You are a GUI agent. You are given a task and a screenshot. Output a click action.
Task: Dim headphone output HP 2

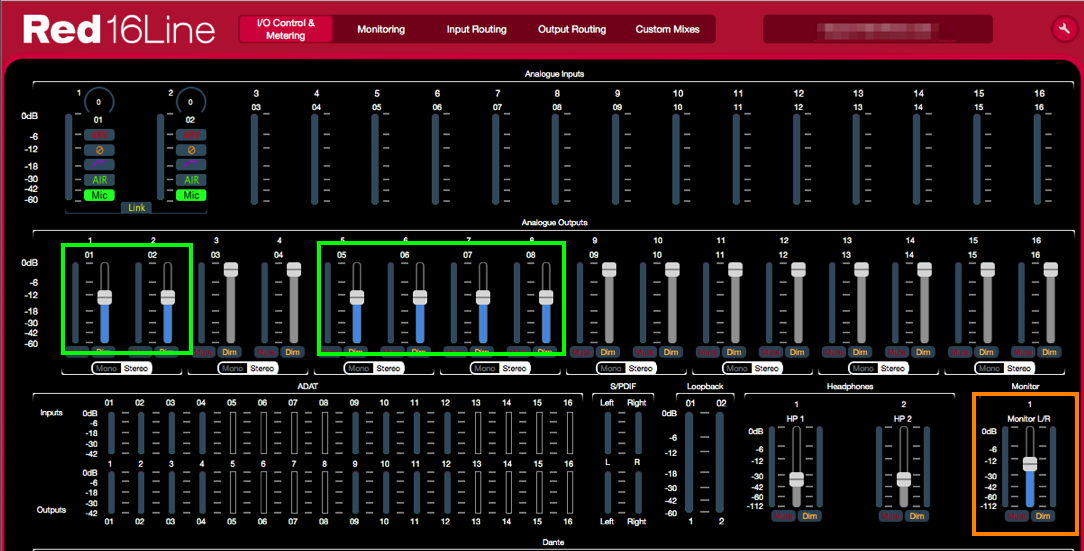pyautogui.click(x=917, y=516)
